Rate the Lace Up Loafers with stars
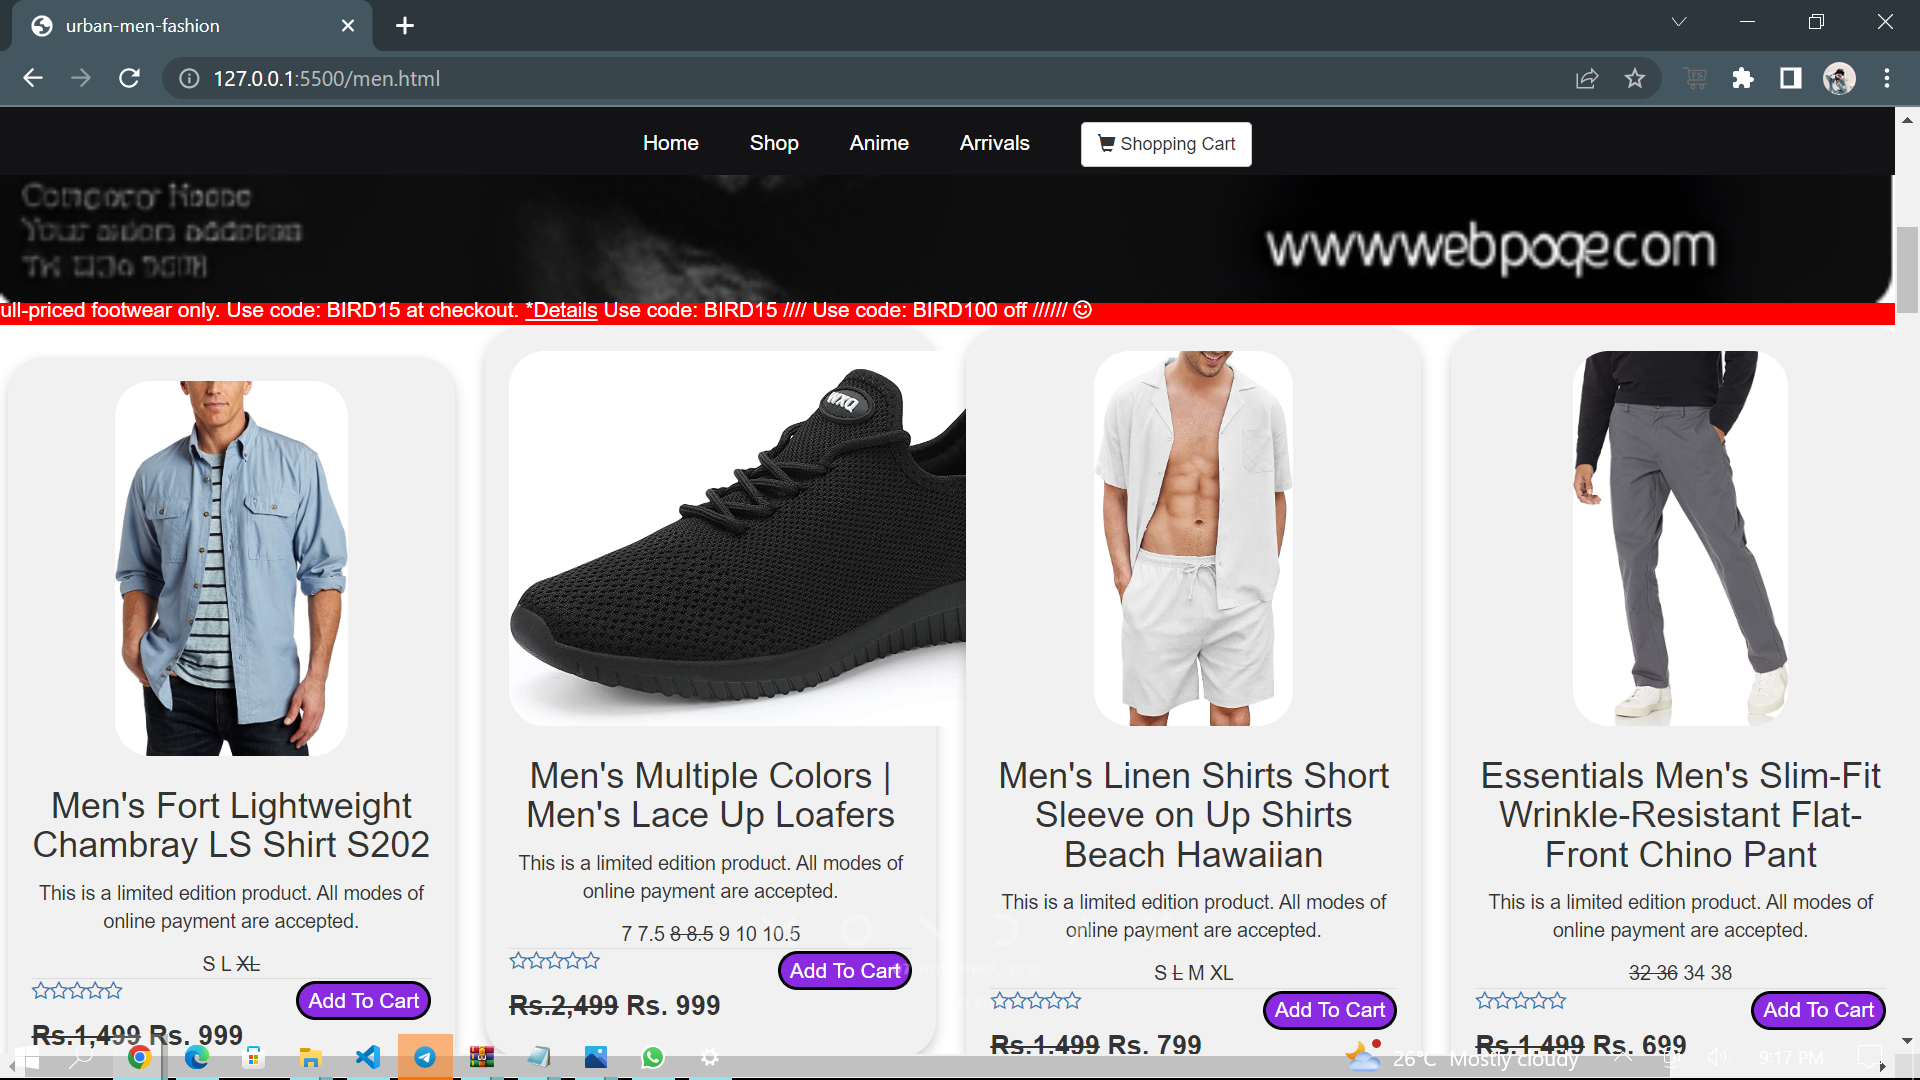The image size is (1920, 1080). tap(554, 961)
